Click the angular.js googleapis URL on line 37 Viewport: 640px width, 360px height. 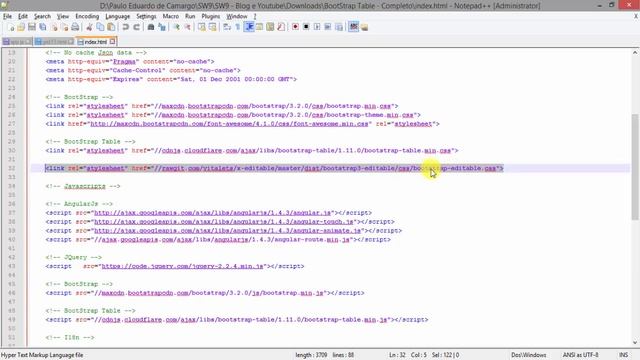click(x=212, y=213)
